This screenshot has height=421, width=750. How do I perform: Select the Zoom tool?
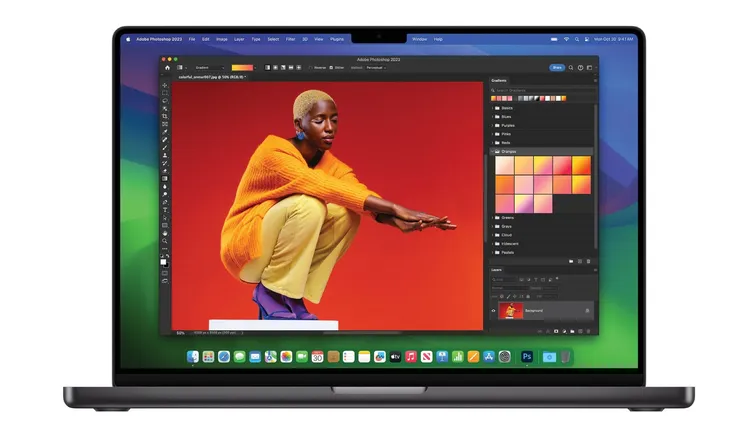[165, 241]
